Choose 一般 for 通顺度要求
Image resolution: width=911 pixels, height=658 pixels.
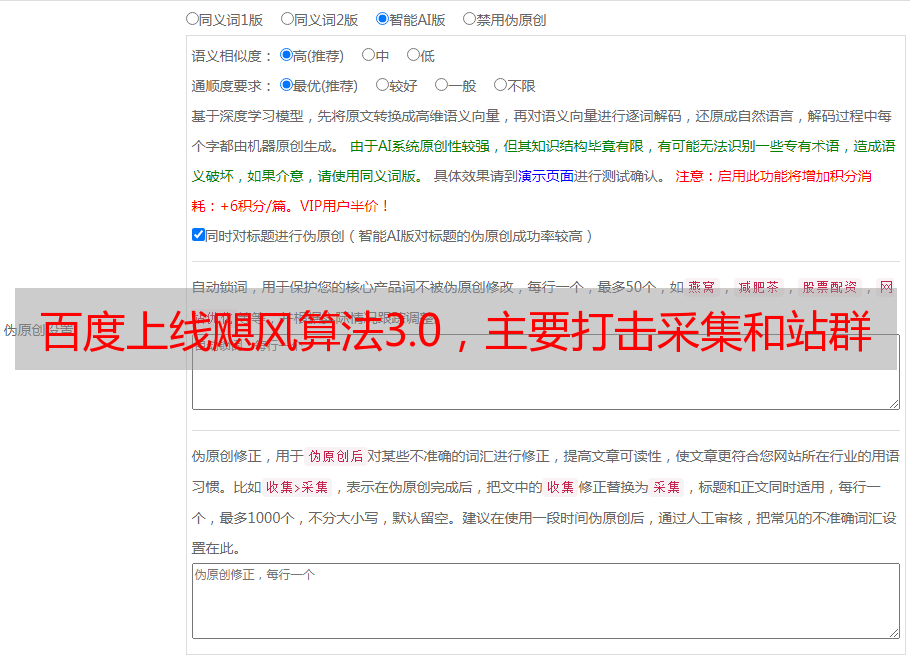tap(441, 85)
